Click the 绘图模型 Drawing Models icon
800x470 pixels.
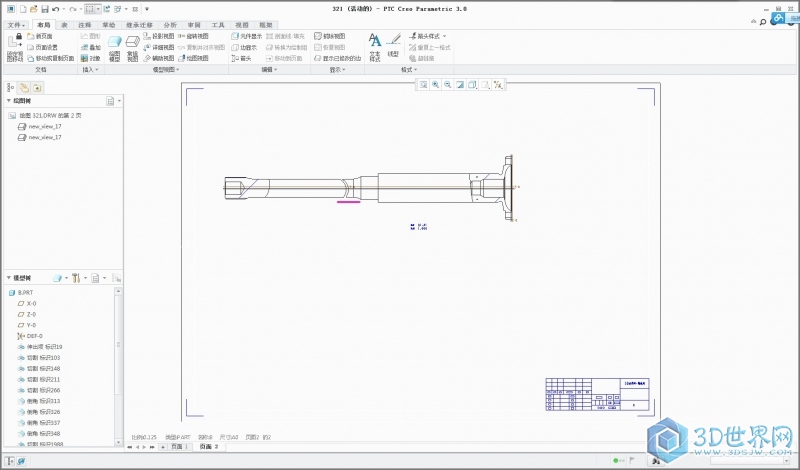click(115, 48)
